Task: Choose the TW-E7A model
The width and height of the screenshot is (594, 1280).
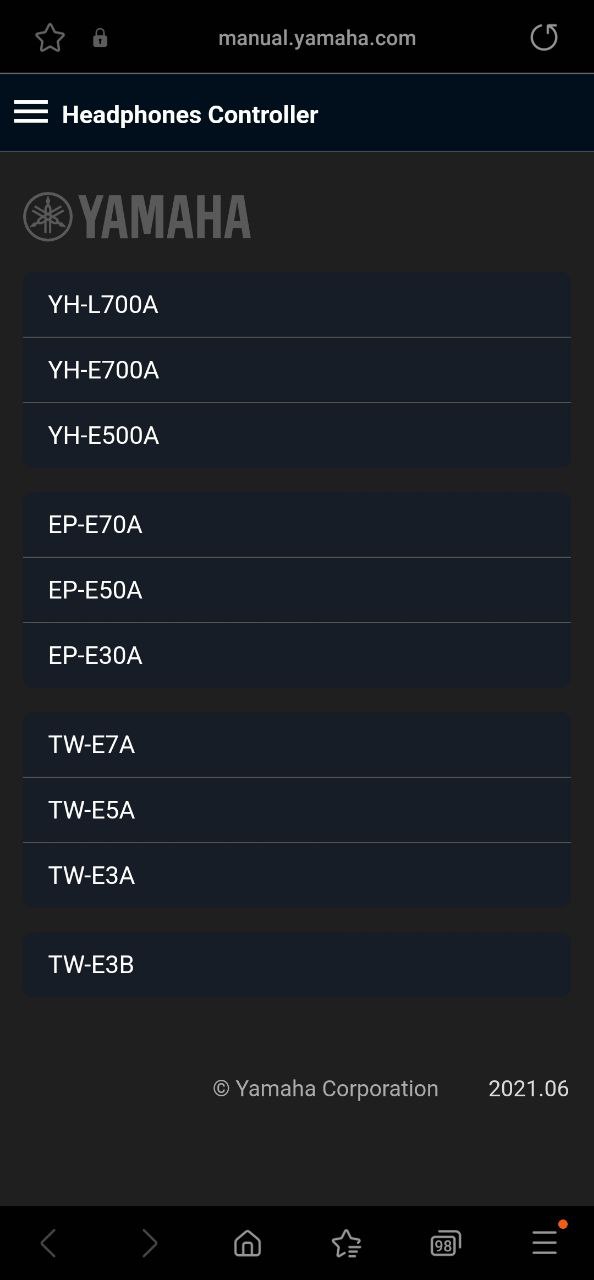Action: [x=297, y=745]
